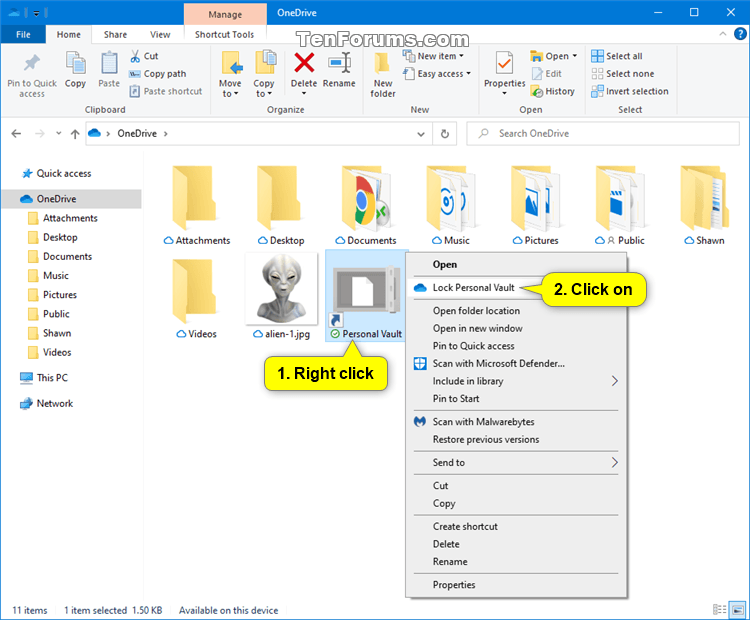The height and width of the screenshot is (620, 750).
Task: Choose Copy path in ribbon
Action: pos(158,74)
